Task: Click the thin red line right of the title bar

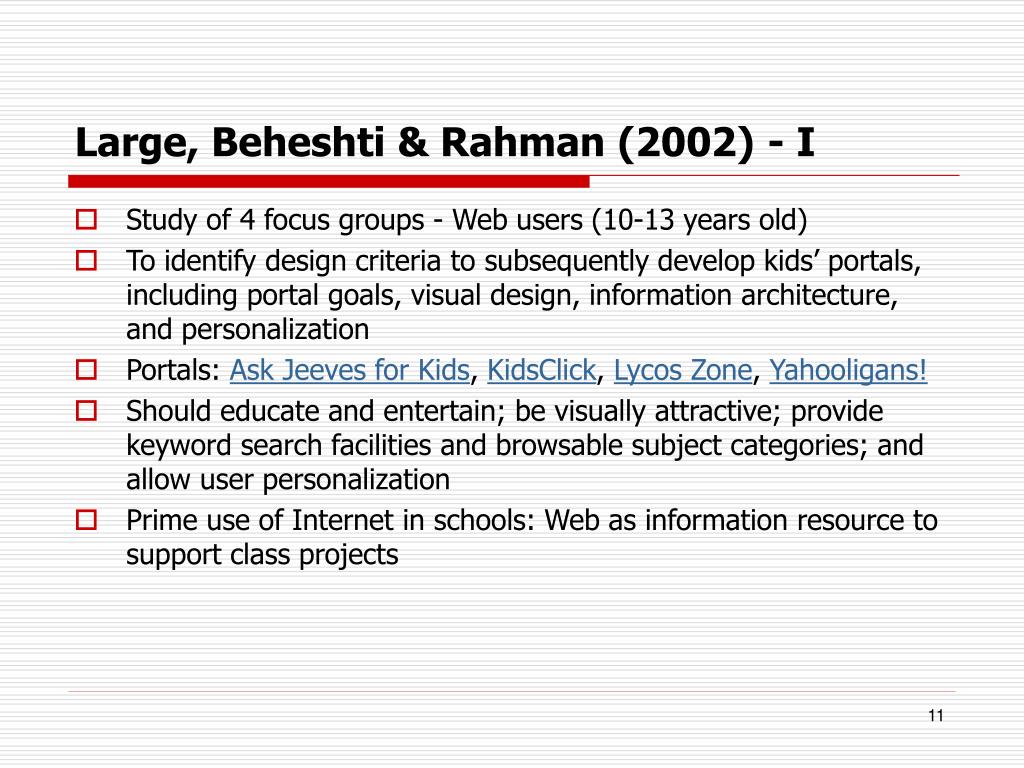Action: (775, 175)
